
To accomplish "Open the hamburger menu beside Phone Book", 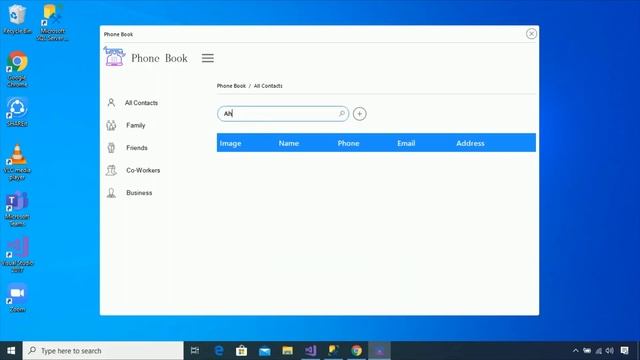I will tap(207, 58).
